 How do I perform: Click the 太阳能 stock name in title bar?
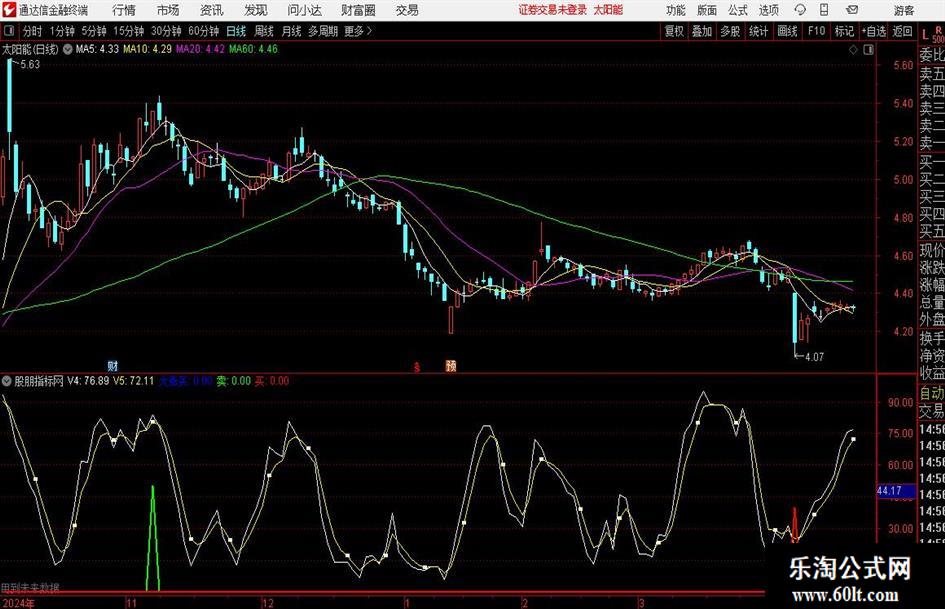608,10
